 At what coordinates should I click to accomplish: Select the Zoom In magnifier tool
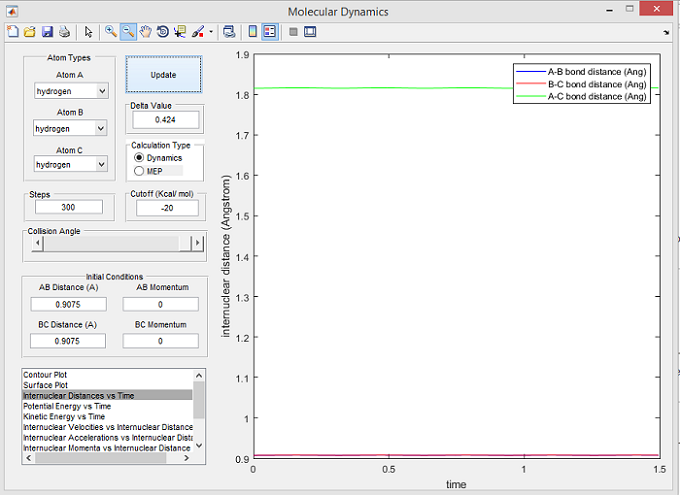[111, 31]
